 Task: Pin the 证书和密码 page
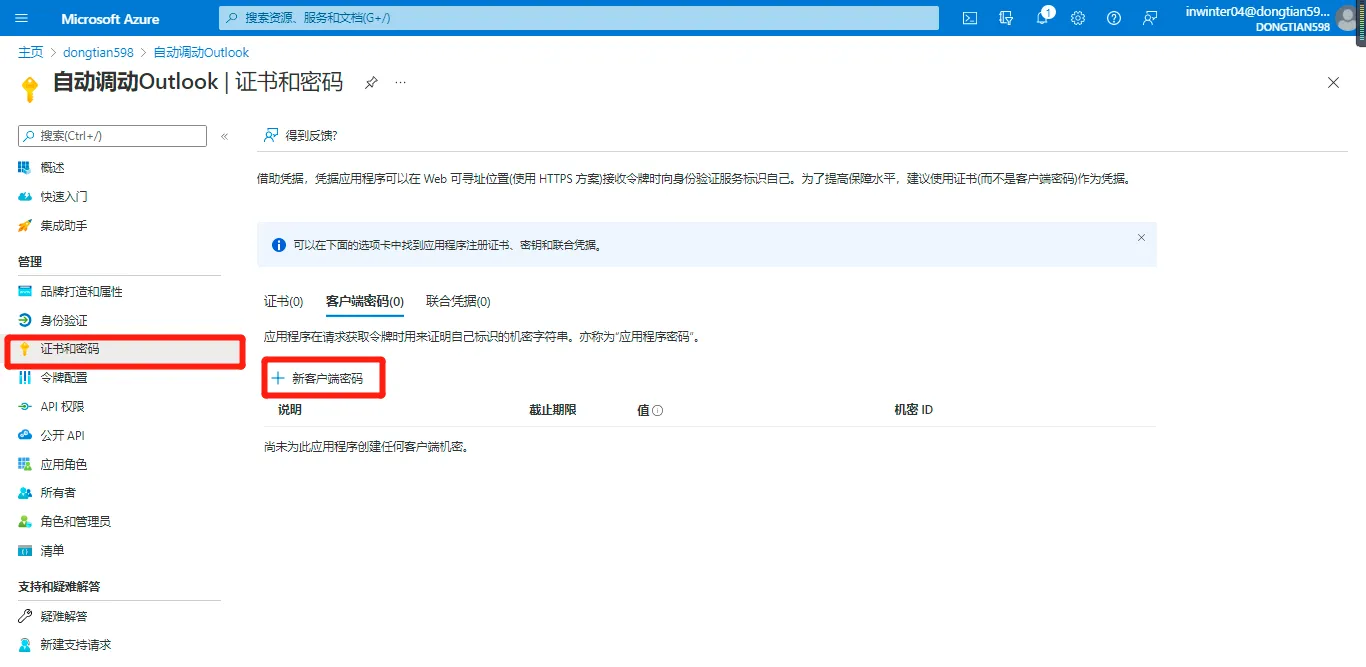pyautogui.click(x=370, y=83)
